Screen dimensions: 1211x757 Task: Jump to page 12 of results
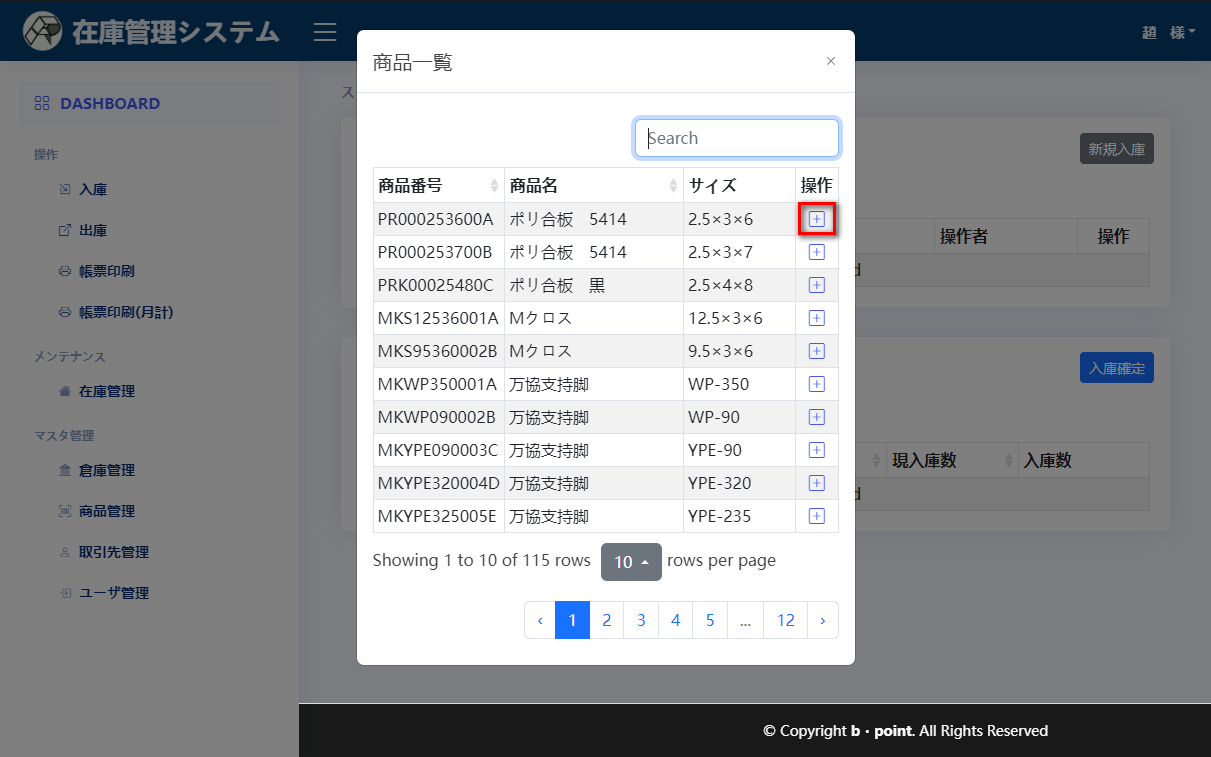point(785,620)
